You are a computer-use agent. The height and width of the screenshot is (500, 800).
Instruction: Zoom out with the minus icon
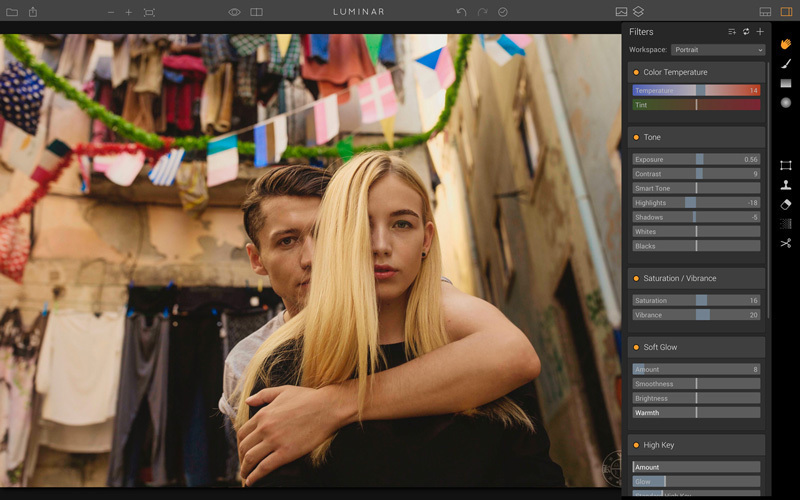click(x=111, y=12)
